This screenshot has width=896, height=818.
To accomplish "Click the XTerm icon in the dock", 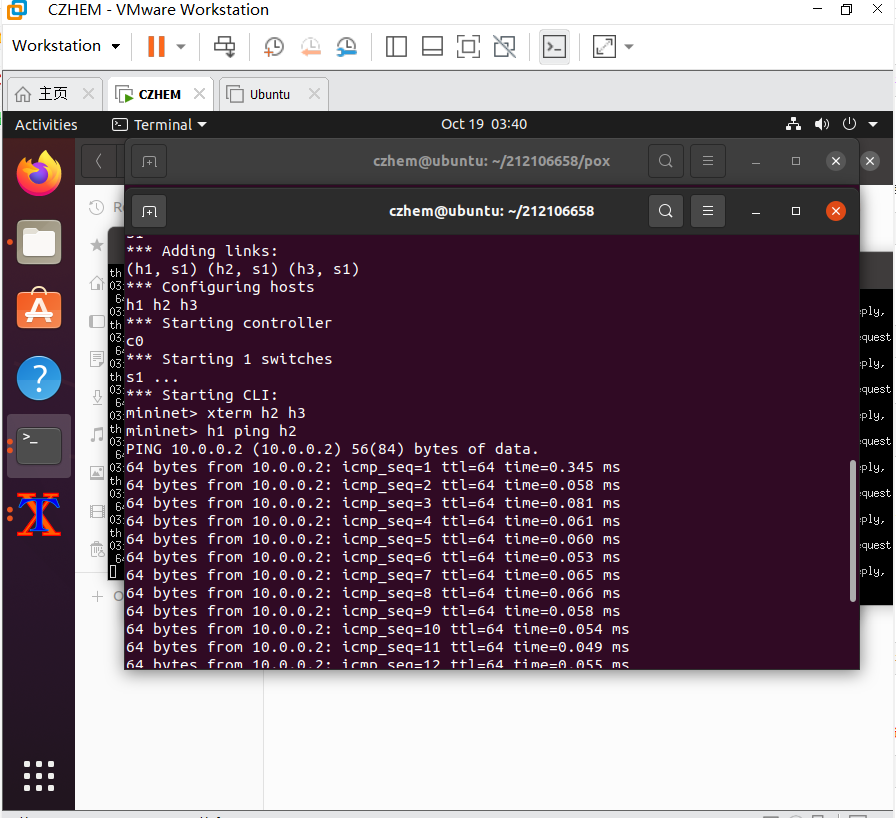I will 39,514.
